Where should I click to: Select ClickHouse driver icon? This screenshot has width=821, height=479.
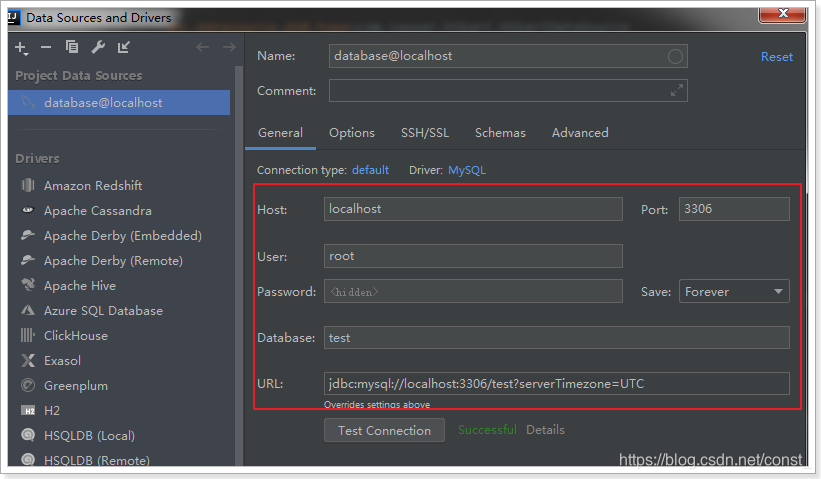click(x=28, y=335)
